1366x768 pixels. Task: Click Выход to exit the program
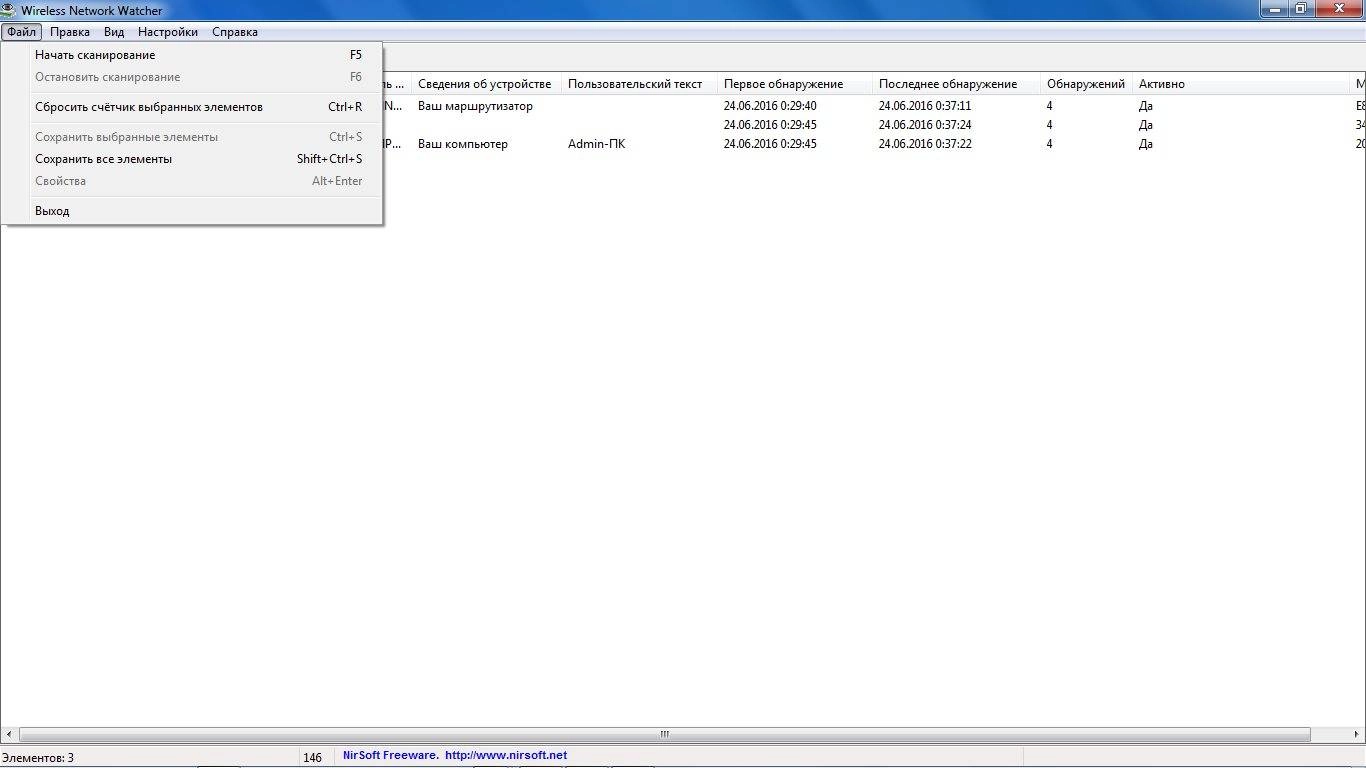[x=192, y=211]
